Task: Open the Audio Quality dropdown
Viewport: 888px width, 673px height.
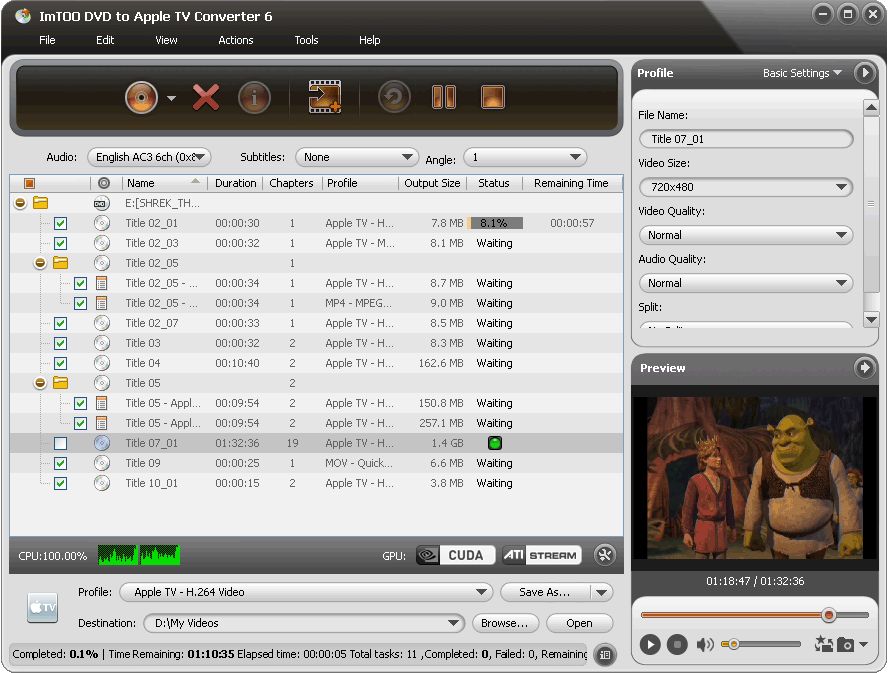Action: click(x=745, y=283)
